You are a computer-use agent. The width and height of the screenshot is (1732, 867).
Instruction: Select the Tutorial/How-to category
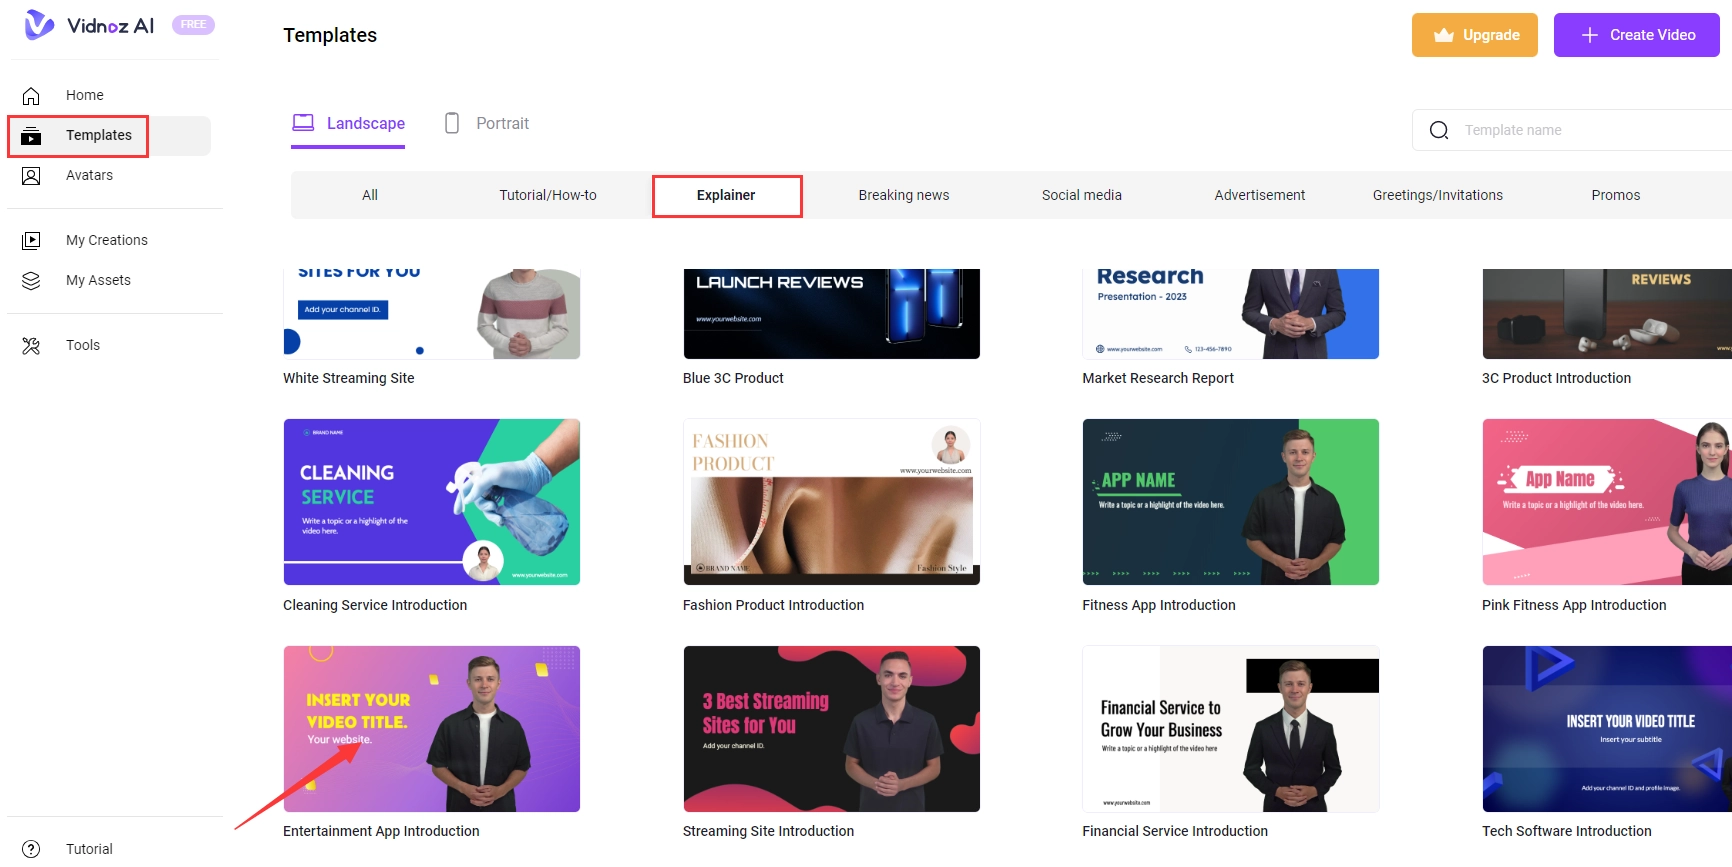point(548,195)
